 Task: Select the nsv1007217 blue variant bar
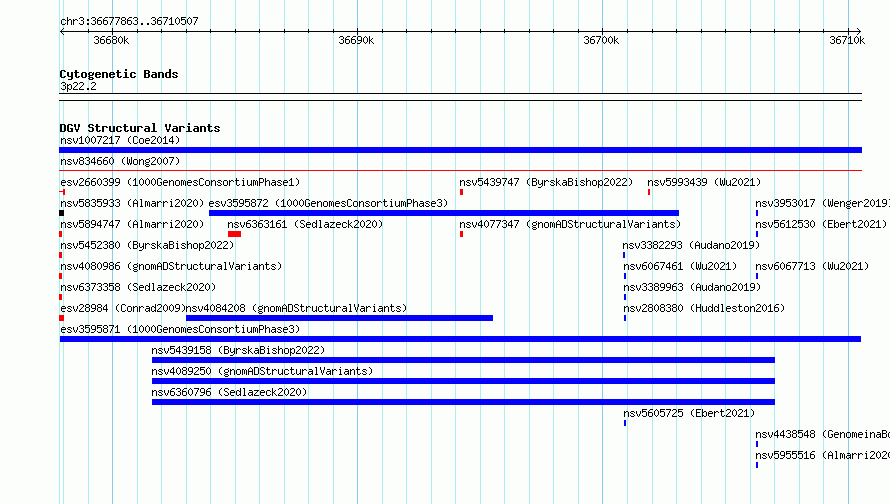point(460,150)
